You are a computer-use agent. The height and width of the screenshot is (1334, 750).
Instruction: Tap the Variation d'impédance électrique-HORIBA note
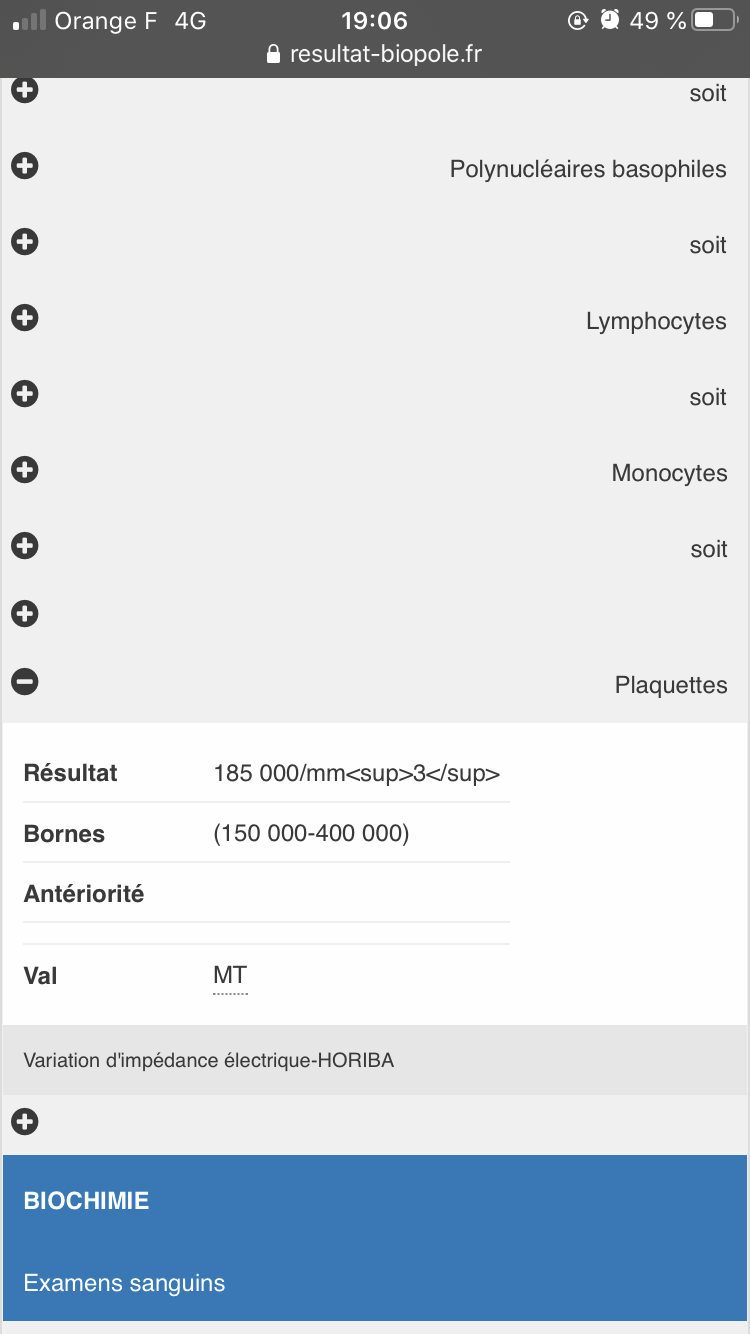[x=209, y=1060]
